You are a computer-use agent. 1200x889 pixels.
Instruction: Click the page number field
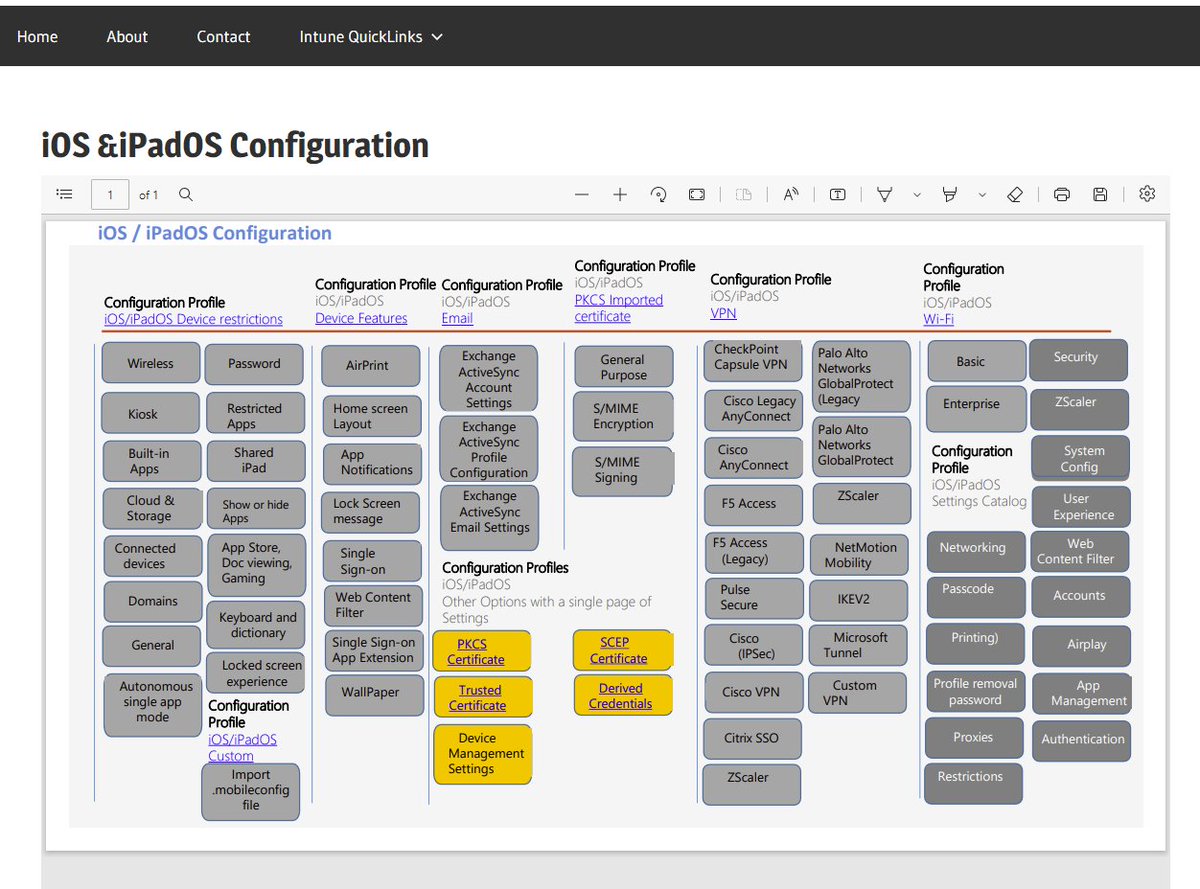point(110,195)
